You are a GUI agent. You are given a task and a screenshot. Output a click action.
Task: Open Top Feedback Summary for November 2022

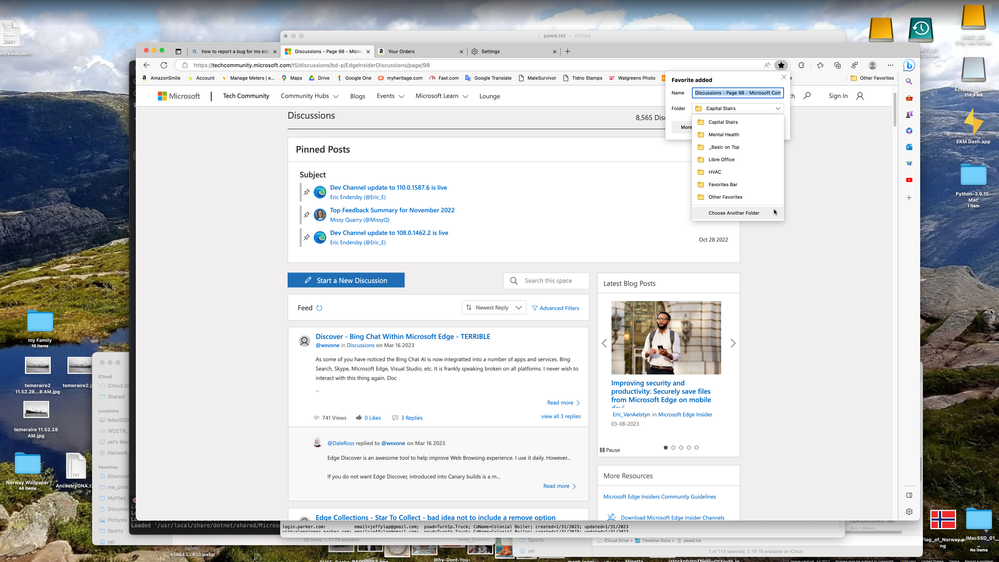click(x=392, y=210)
